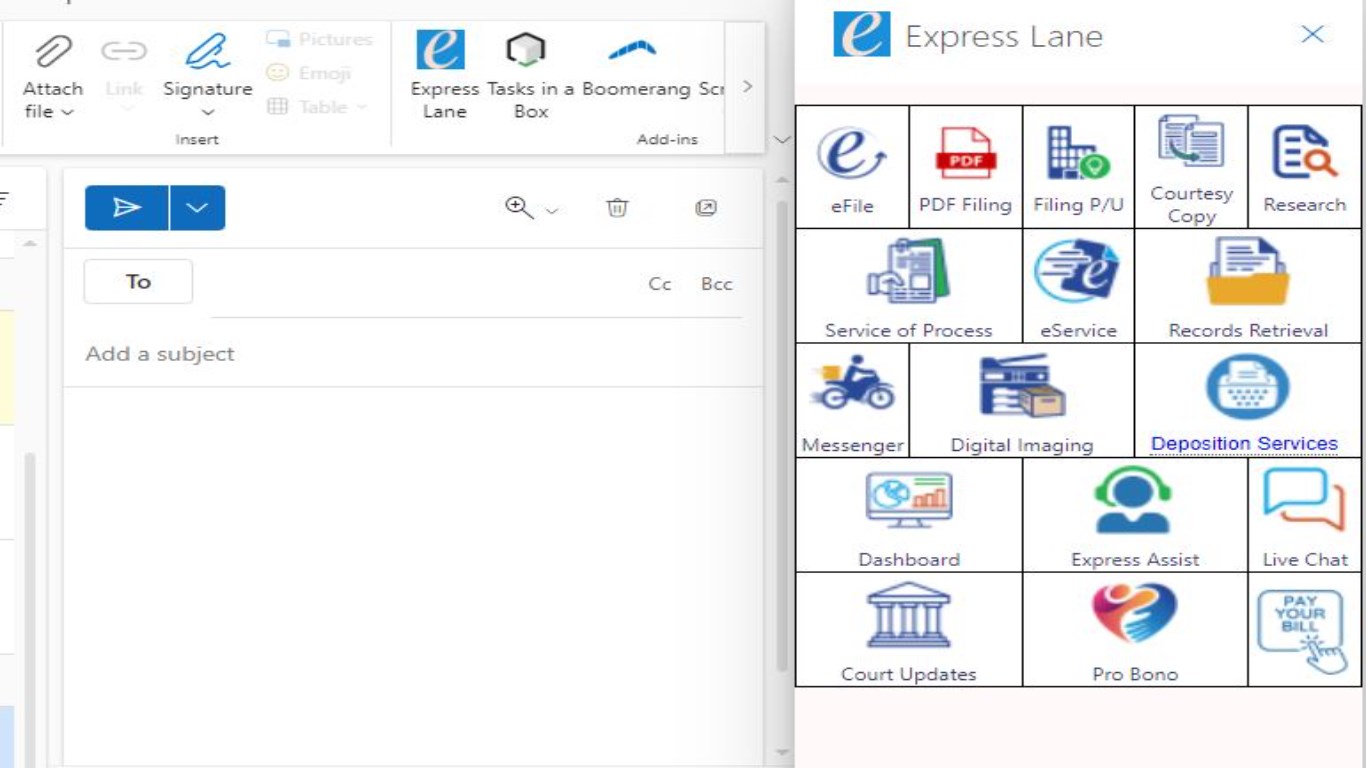Select the Digital Imaging tile

coord(1022,400)
